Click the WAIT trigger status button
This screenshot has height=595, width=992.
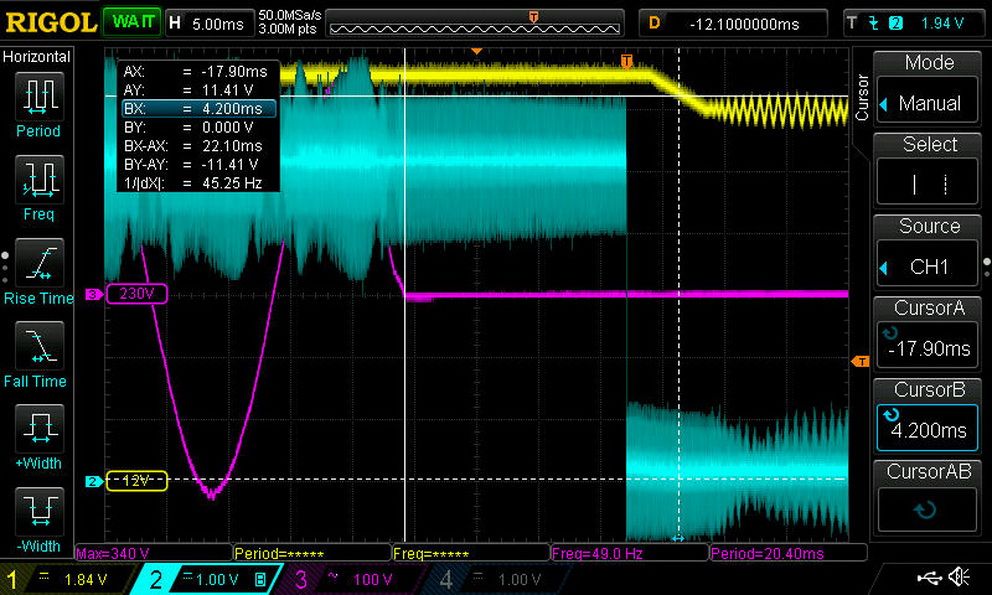point(132,23)
